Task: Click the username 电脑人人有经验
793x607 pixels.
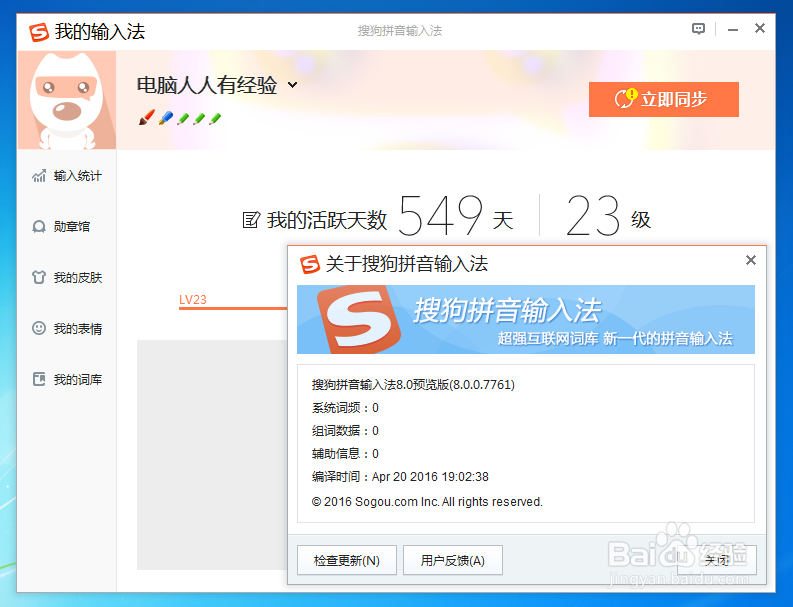Action: coord(207,85)
